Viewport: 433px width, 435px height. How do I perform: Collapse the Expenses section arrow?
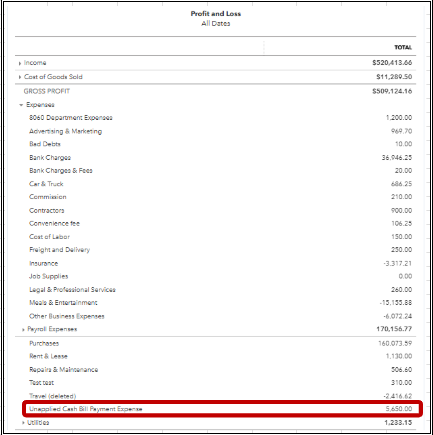(x=21, y=105)
